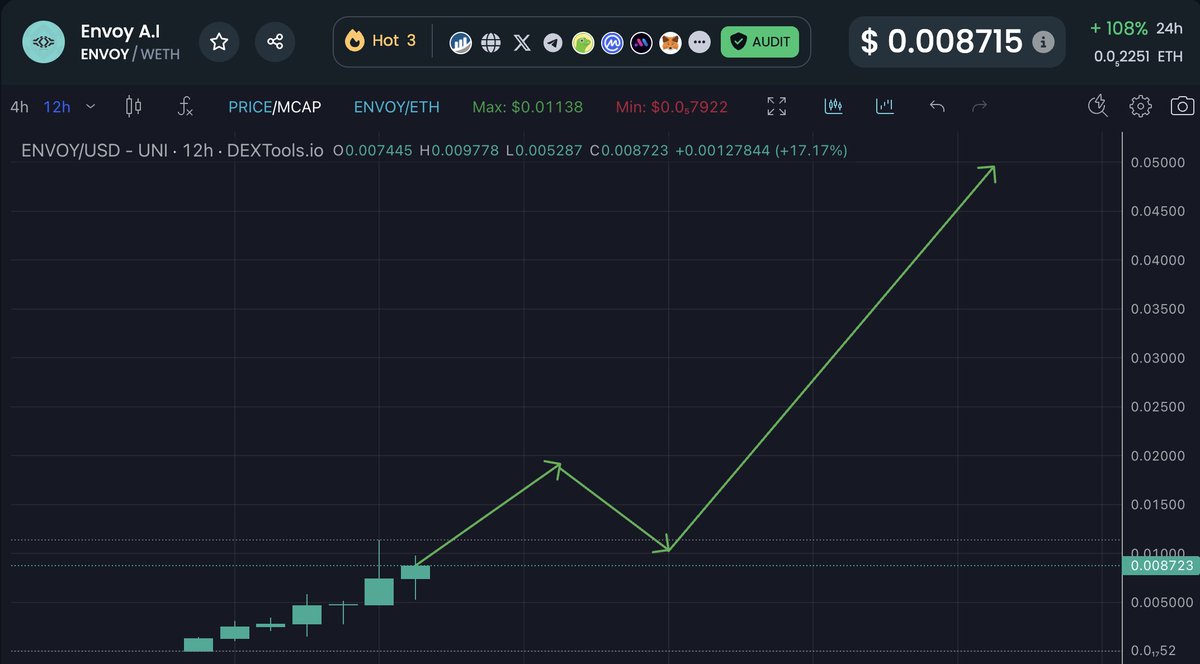
Task: Redo the chart action
Action: 980,106
